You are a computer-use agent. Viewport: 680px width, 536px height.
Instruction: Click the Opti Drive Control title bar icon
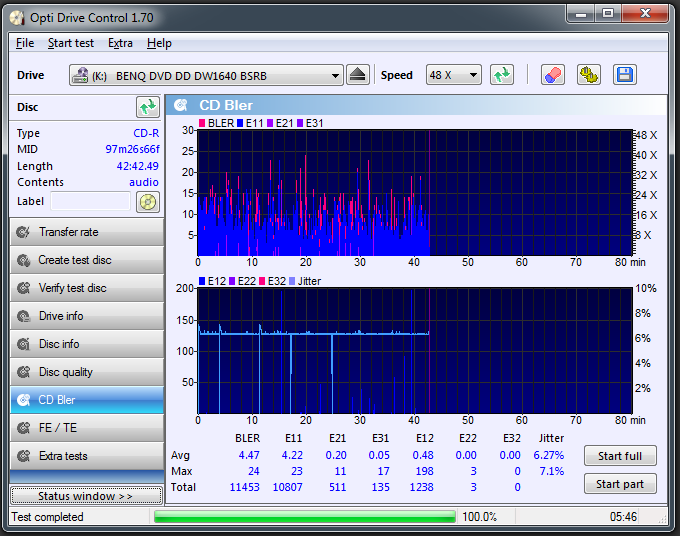[x=17, y=18]
